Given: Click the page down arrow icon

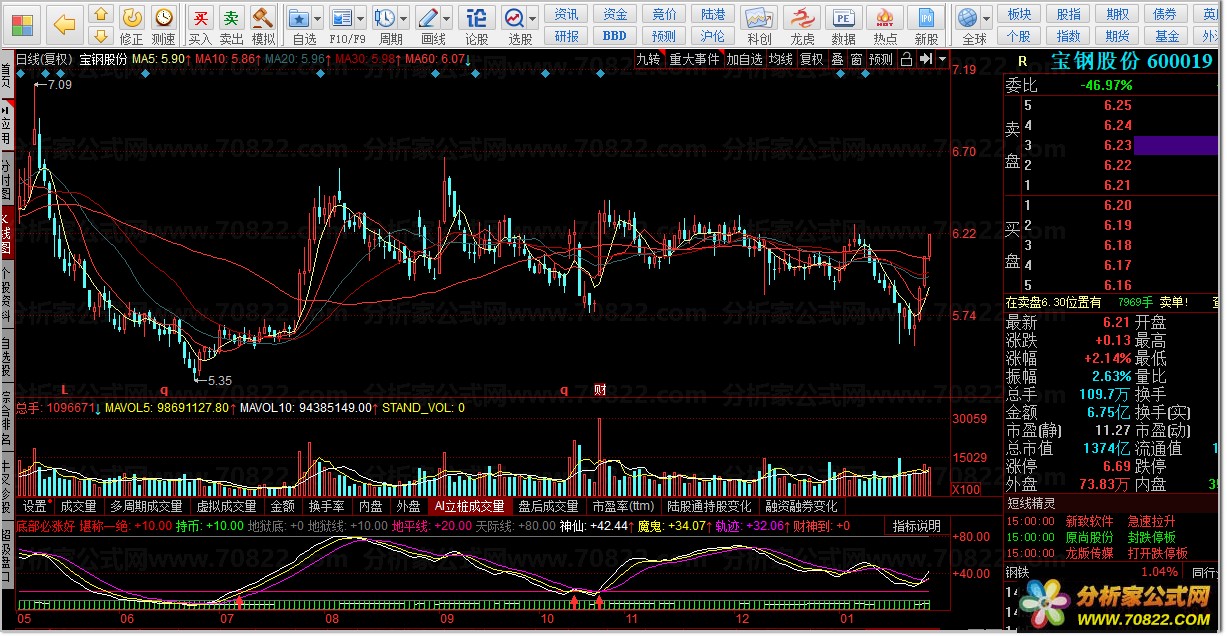Looking at the screenshot, I should click(101, 37).
